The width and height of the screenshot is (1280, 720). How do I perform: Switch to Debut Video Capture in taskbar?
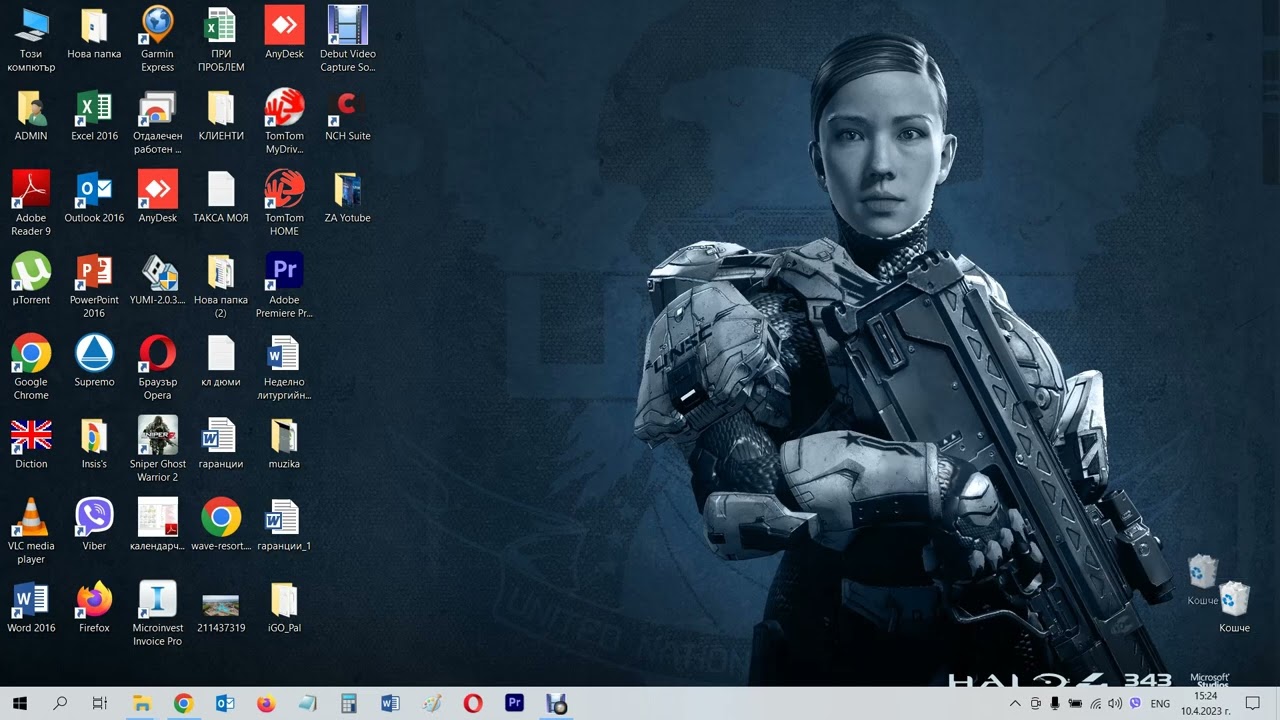pyautogui.click(x=556, y=703)
